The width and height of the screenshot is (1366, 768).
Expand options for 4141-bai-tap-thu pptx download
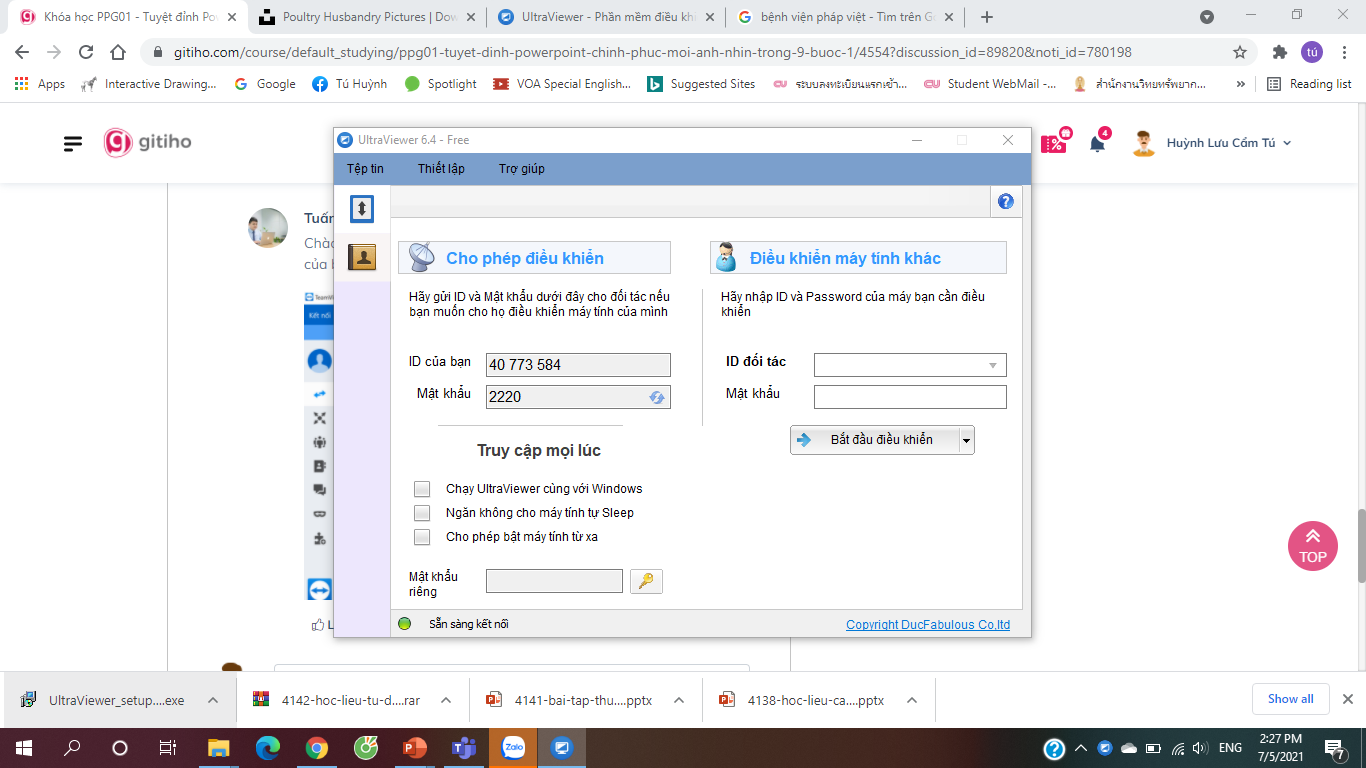tap(679, 700)
